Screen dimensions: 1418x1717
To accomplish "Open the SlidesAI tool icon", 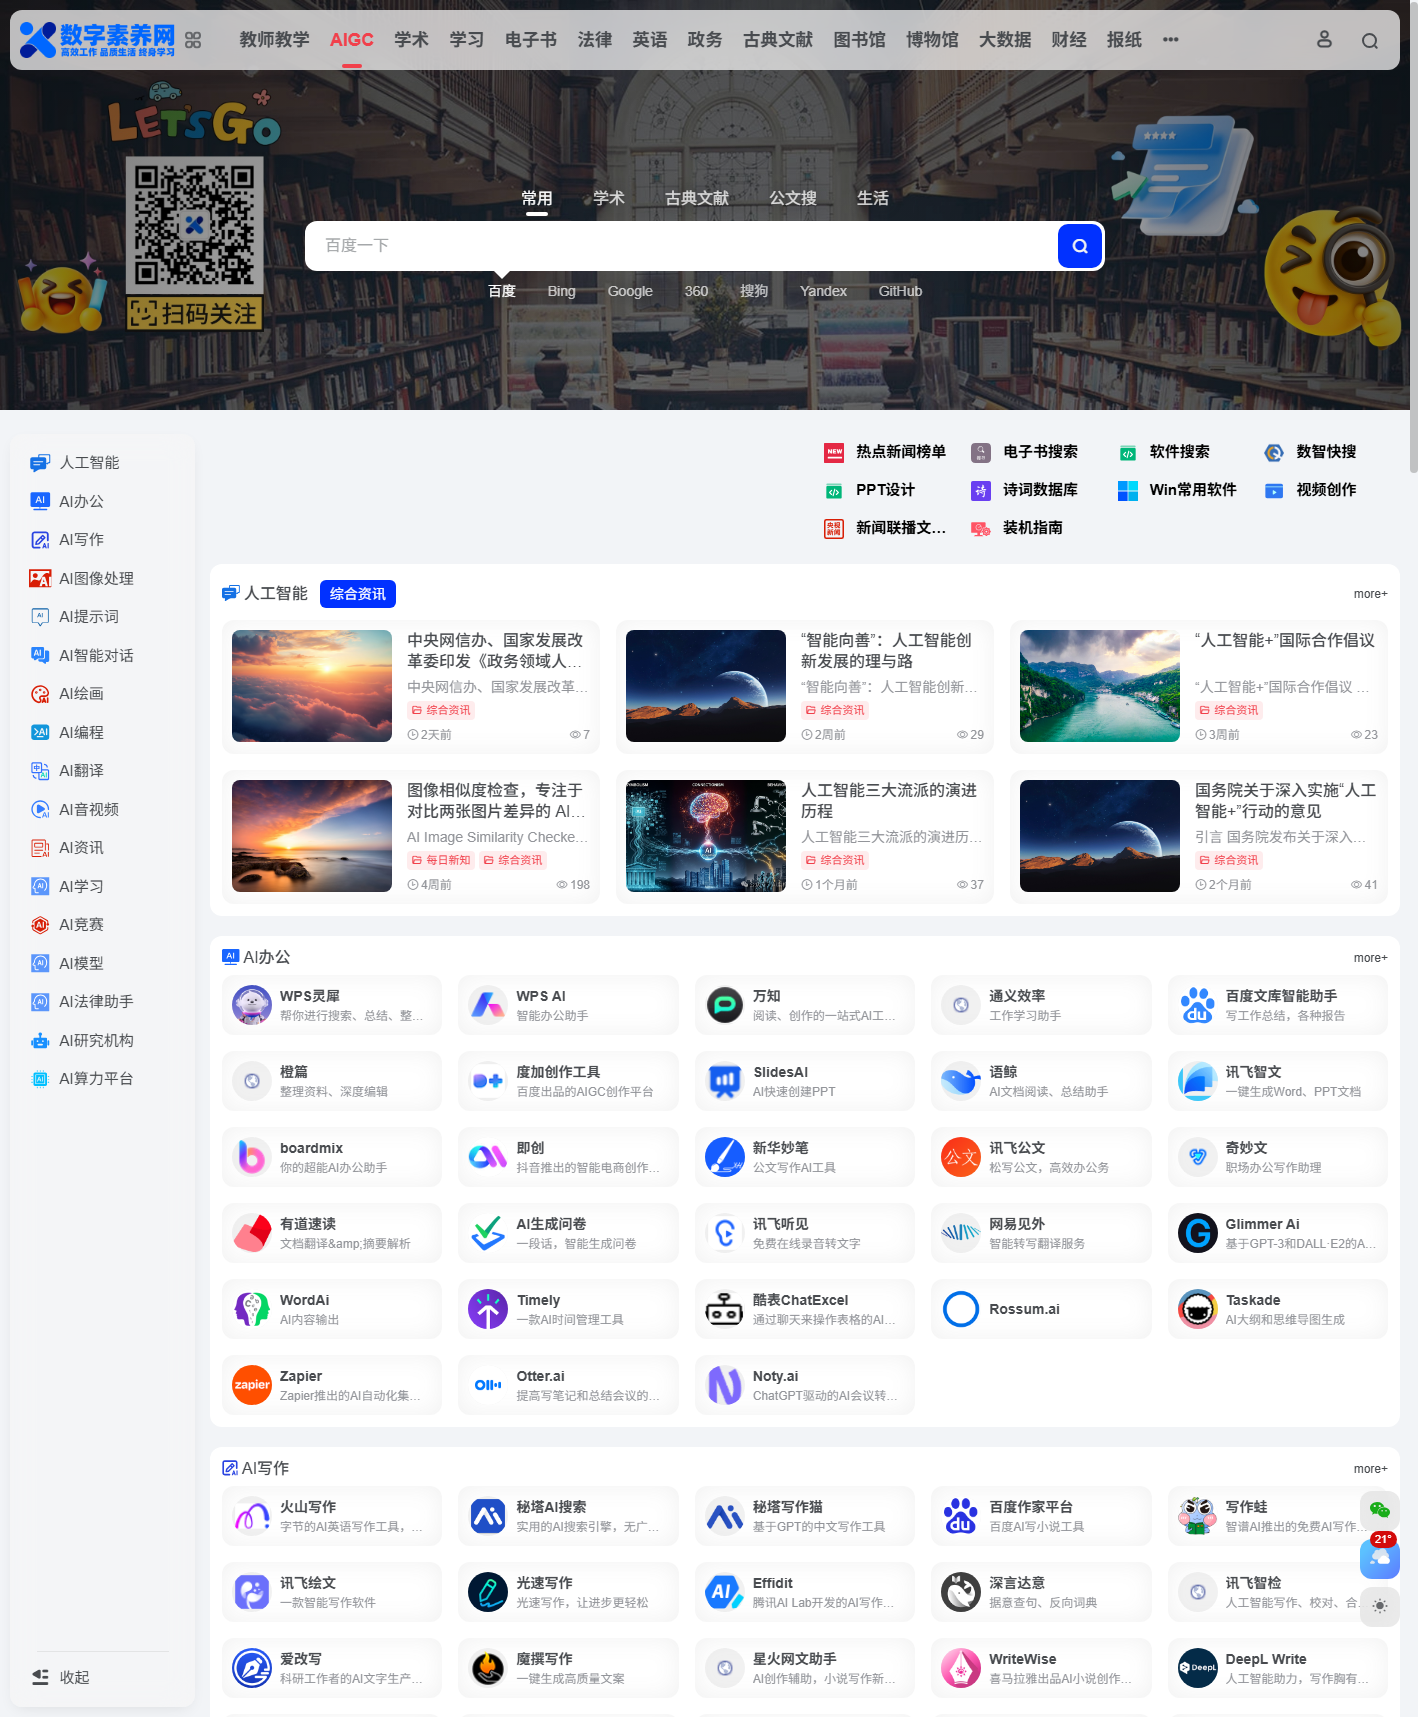I will (x=725, y=1081).
